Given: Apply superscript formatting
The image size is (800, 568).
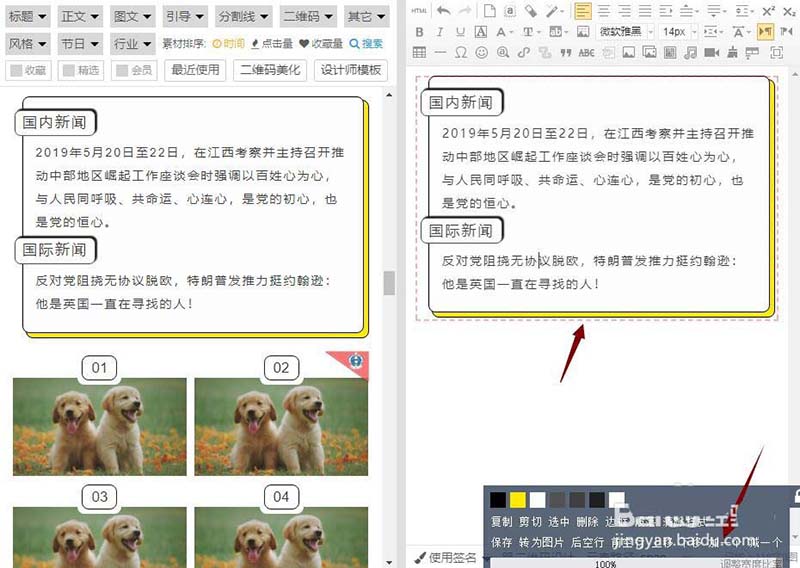Looking at the screenshot, I should pos(769,11).
